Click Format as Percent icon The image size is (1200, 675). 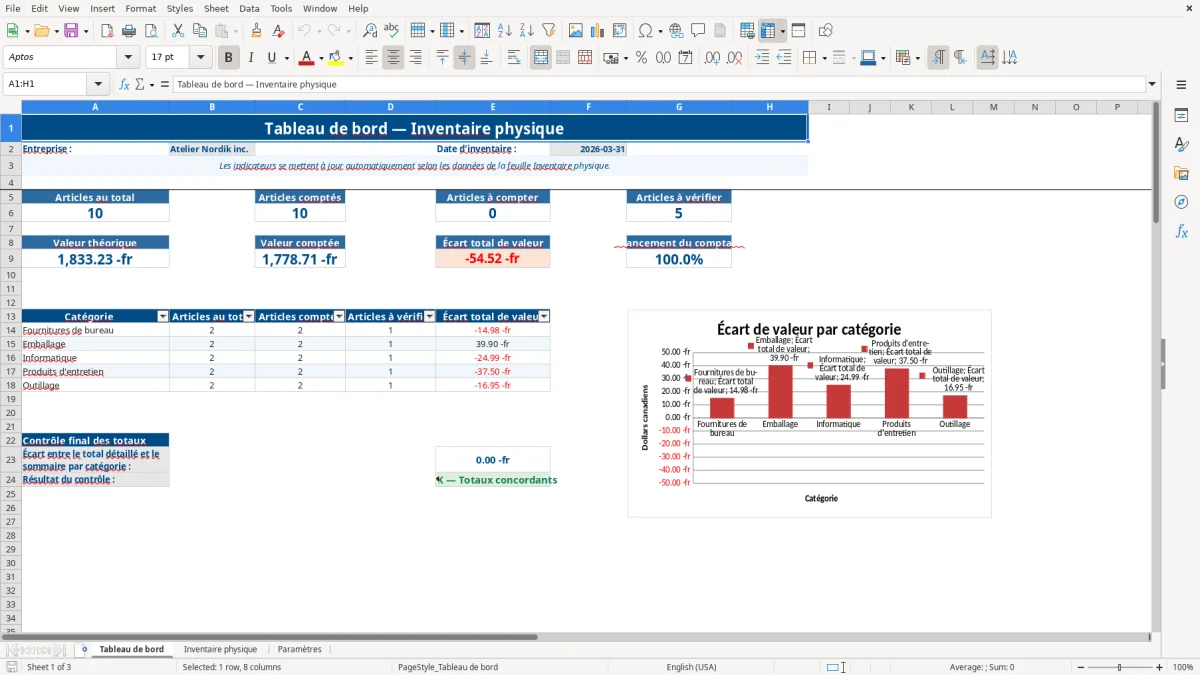[641, 58]
